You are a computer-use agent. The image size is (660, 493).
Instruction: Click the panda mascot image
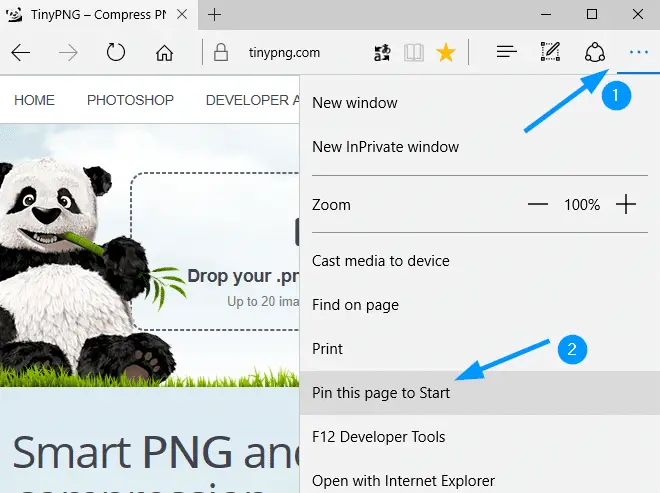pyautogui.click(x=84, y=269)
